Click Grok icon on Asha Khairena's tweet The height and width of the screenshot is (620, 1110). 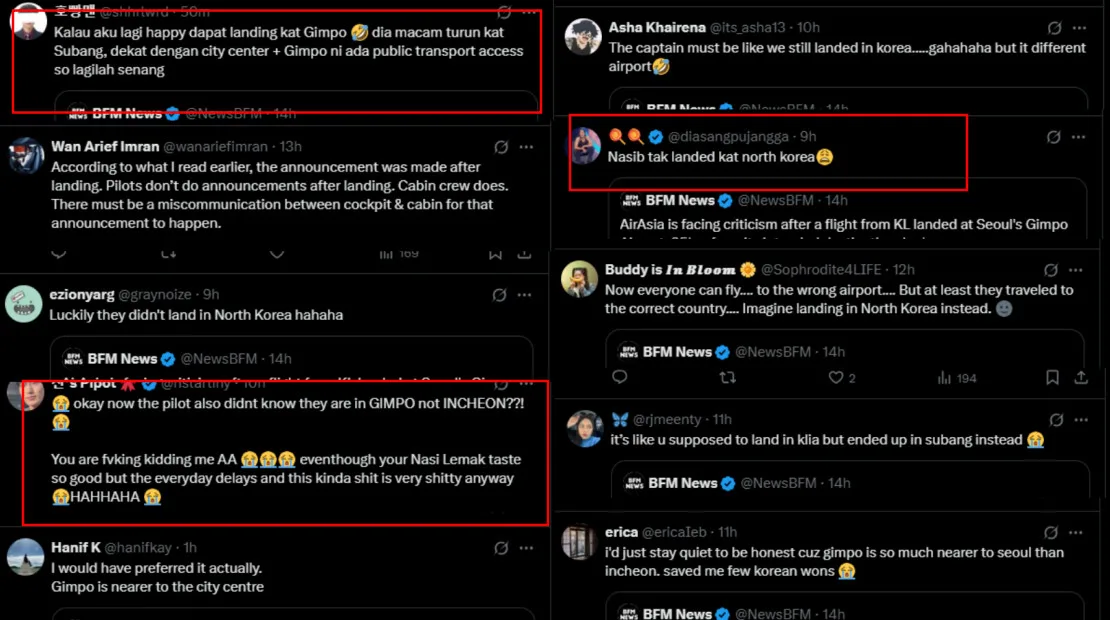click(x=1055, y=28)
